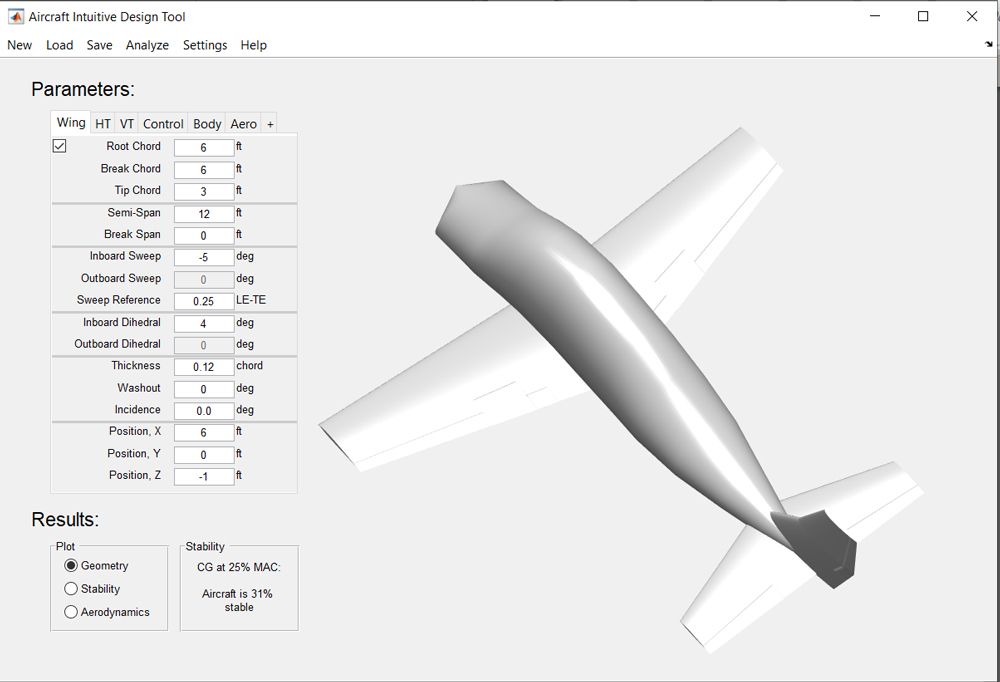
Task: Select the Aerodynamics plot radio button
Action: (71, 612)
